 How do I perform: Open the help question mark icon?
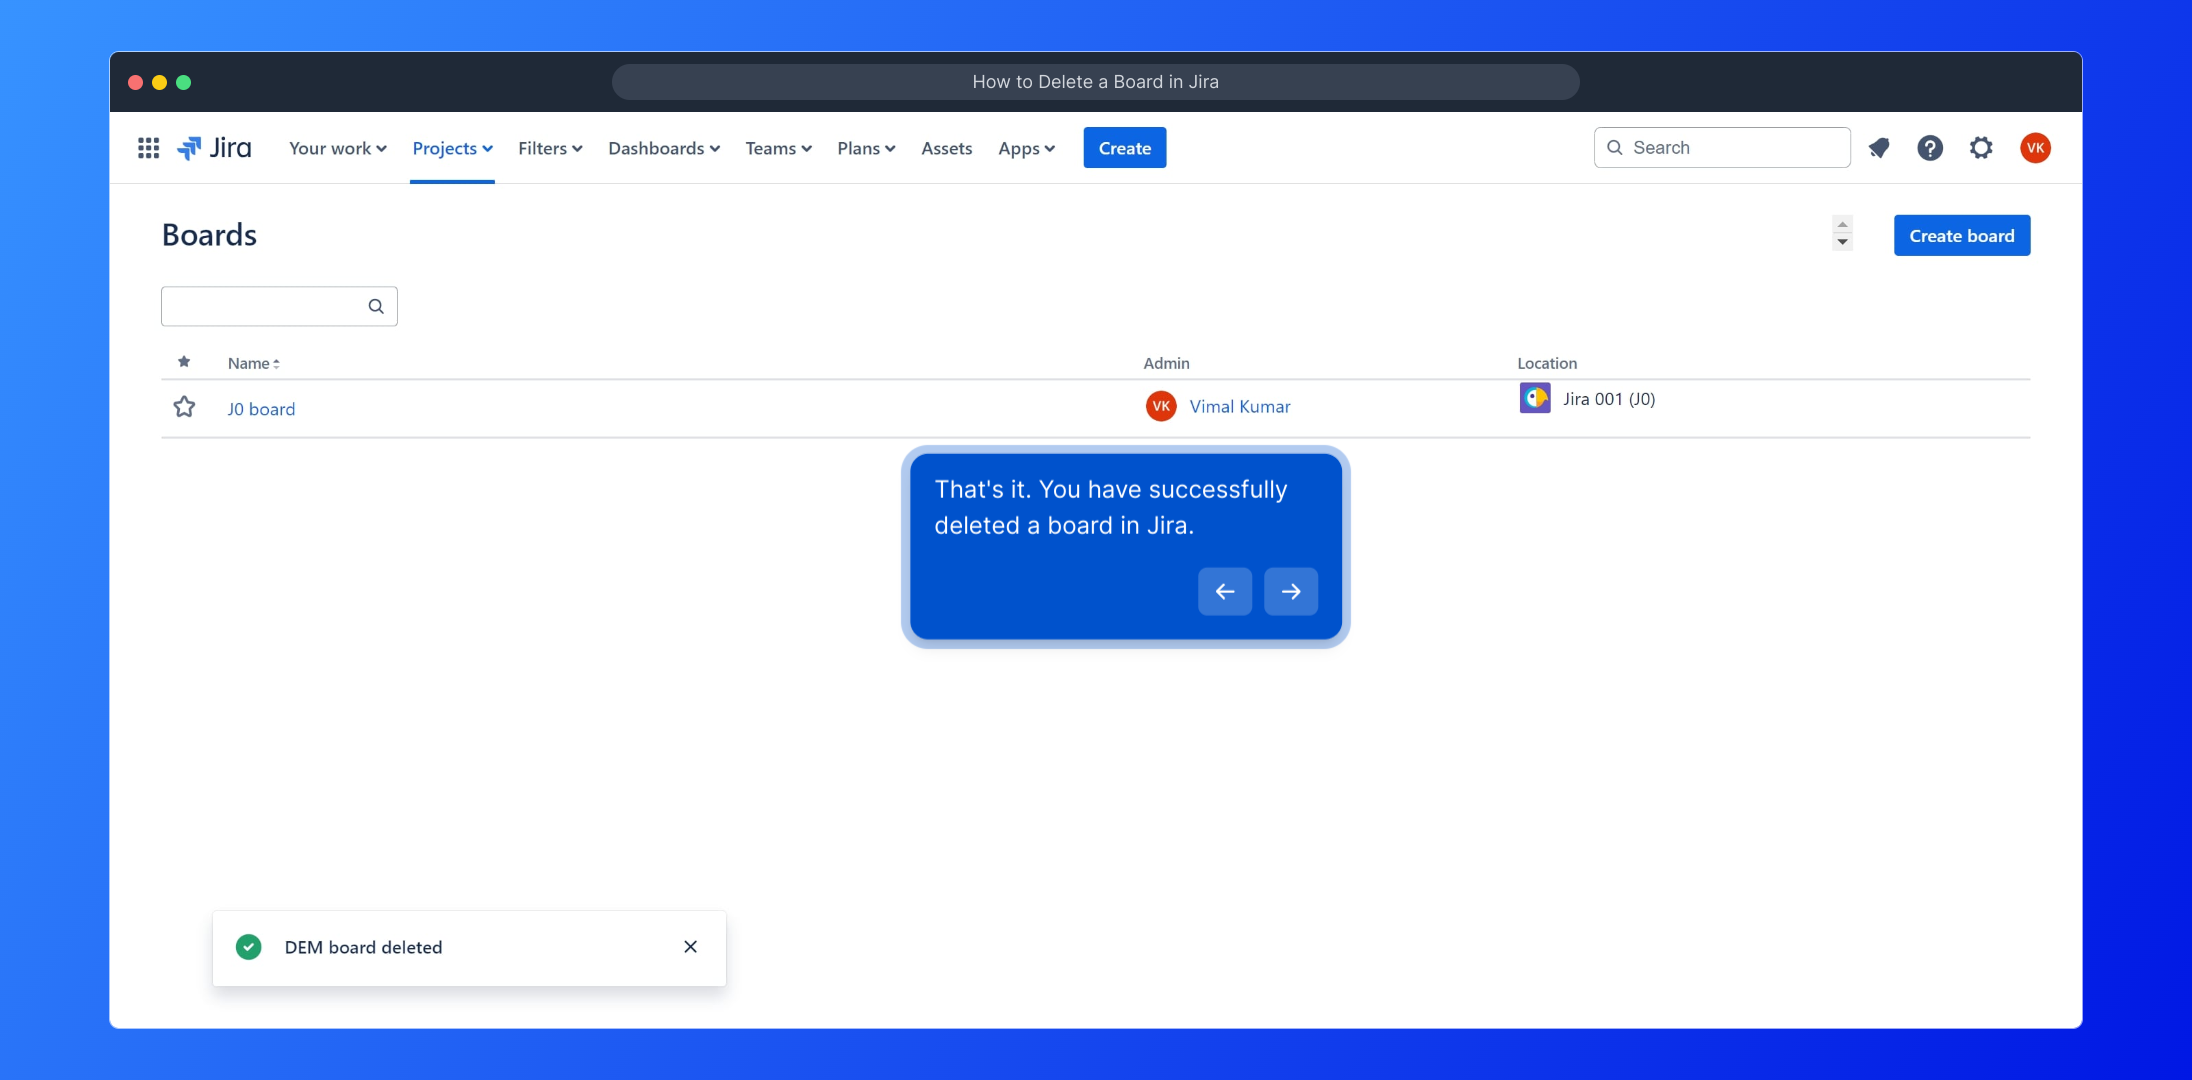[x=1930, y=148]
